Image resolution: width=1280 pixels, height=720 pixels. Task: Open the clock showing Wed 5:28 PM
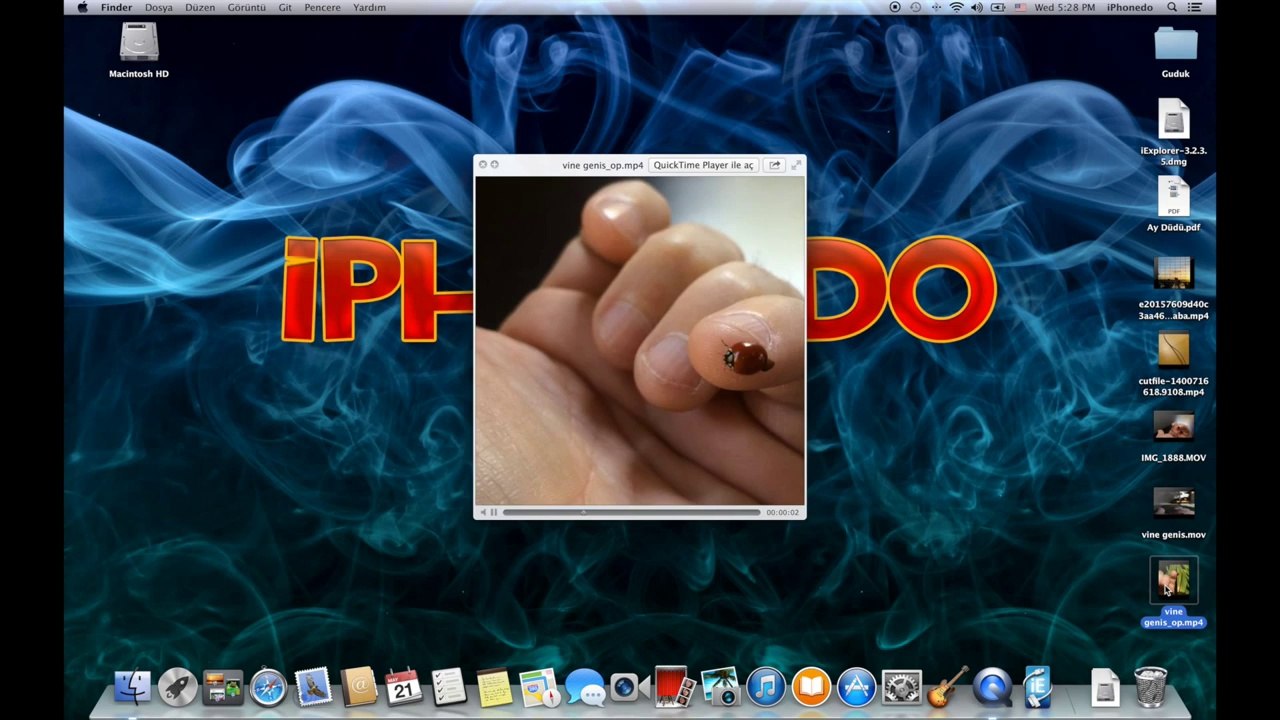tap(1064, 7)
